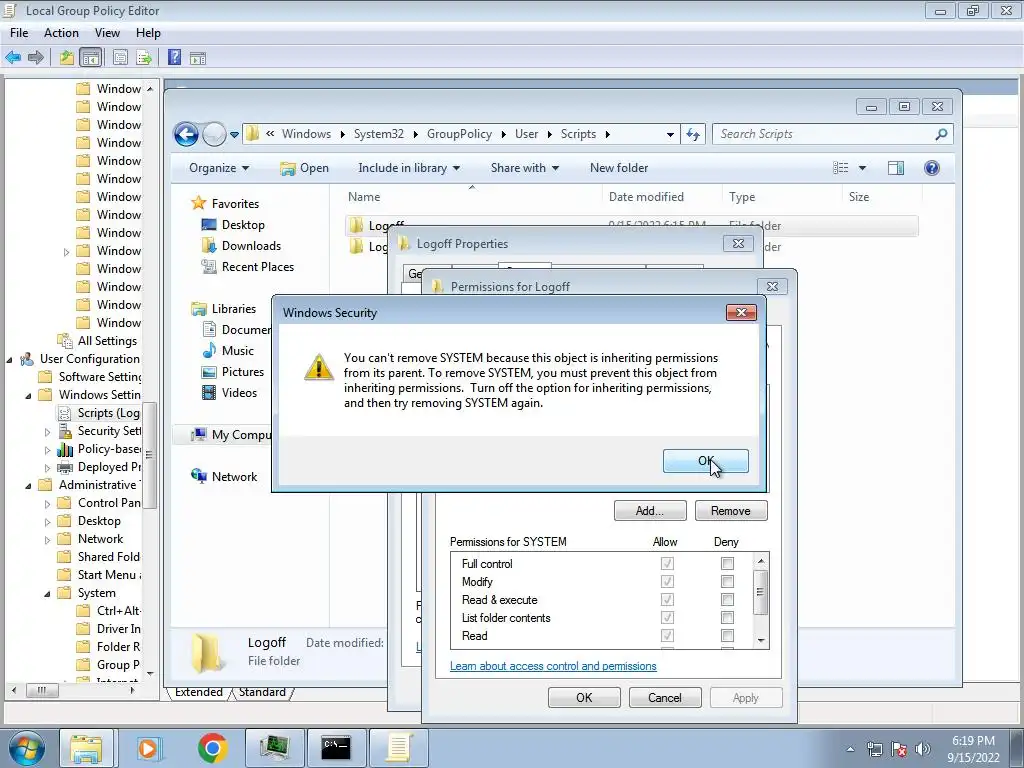The width and height of the screenshot is (1024, 768).
Task: Click the Forward arrow in Group Policy toolbar
Action: tap(36, 57)
